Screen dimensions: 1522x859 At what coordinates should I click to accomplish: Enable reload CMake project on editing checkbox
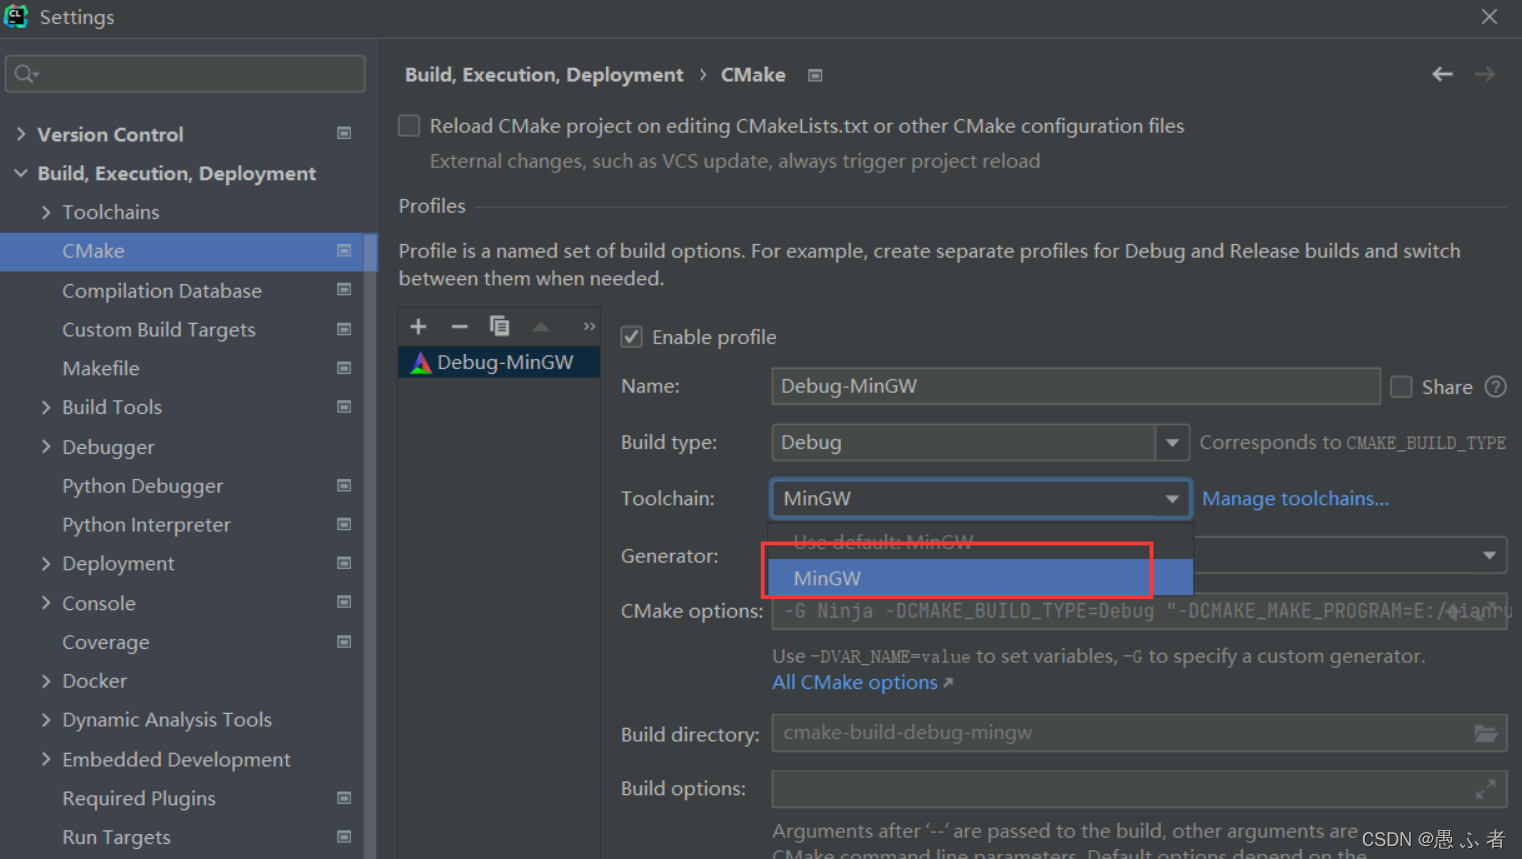pyautogui.click(x=409, y=126)
